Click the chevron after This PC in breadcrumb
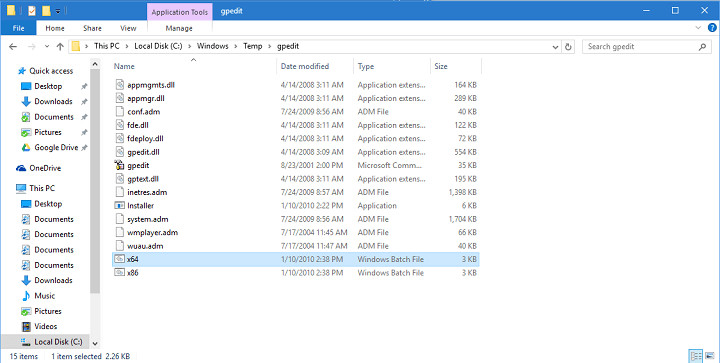 (x=127, y=46)
